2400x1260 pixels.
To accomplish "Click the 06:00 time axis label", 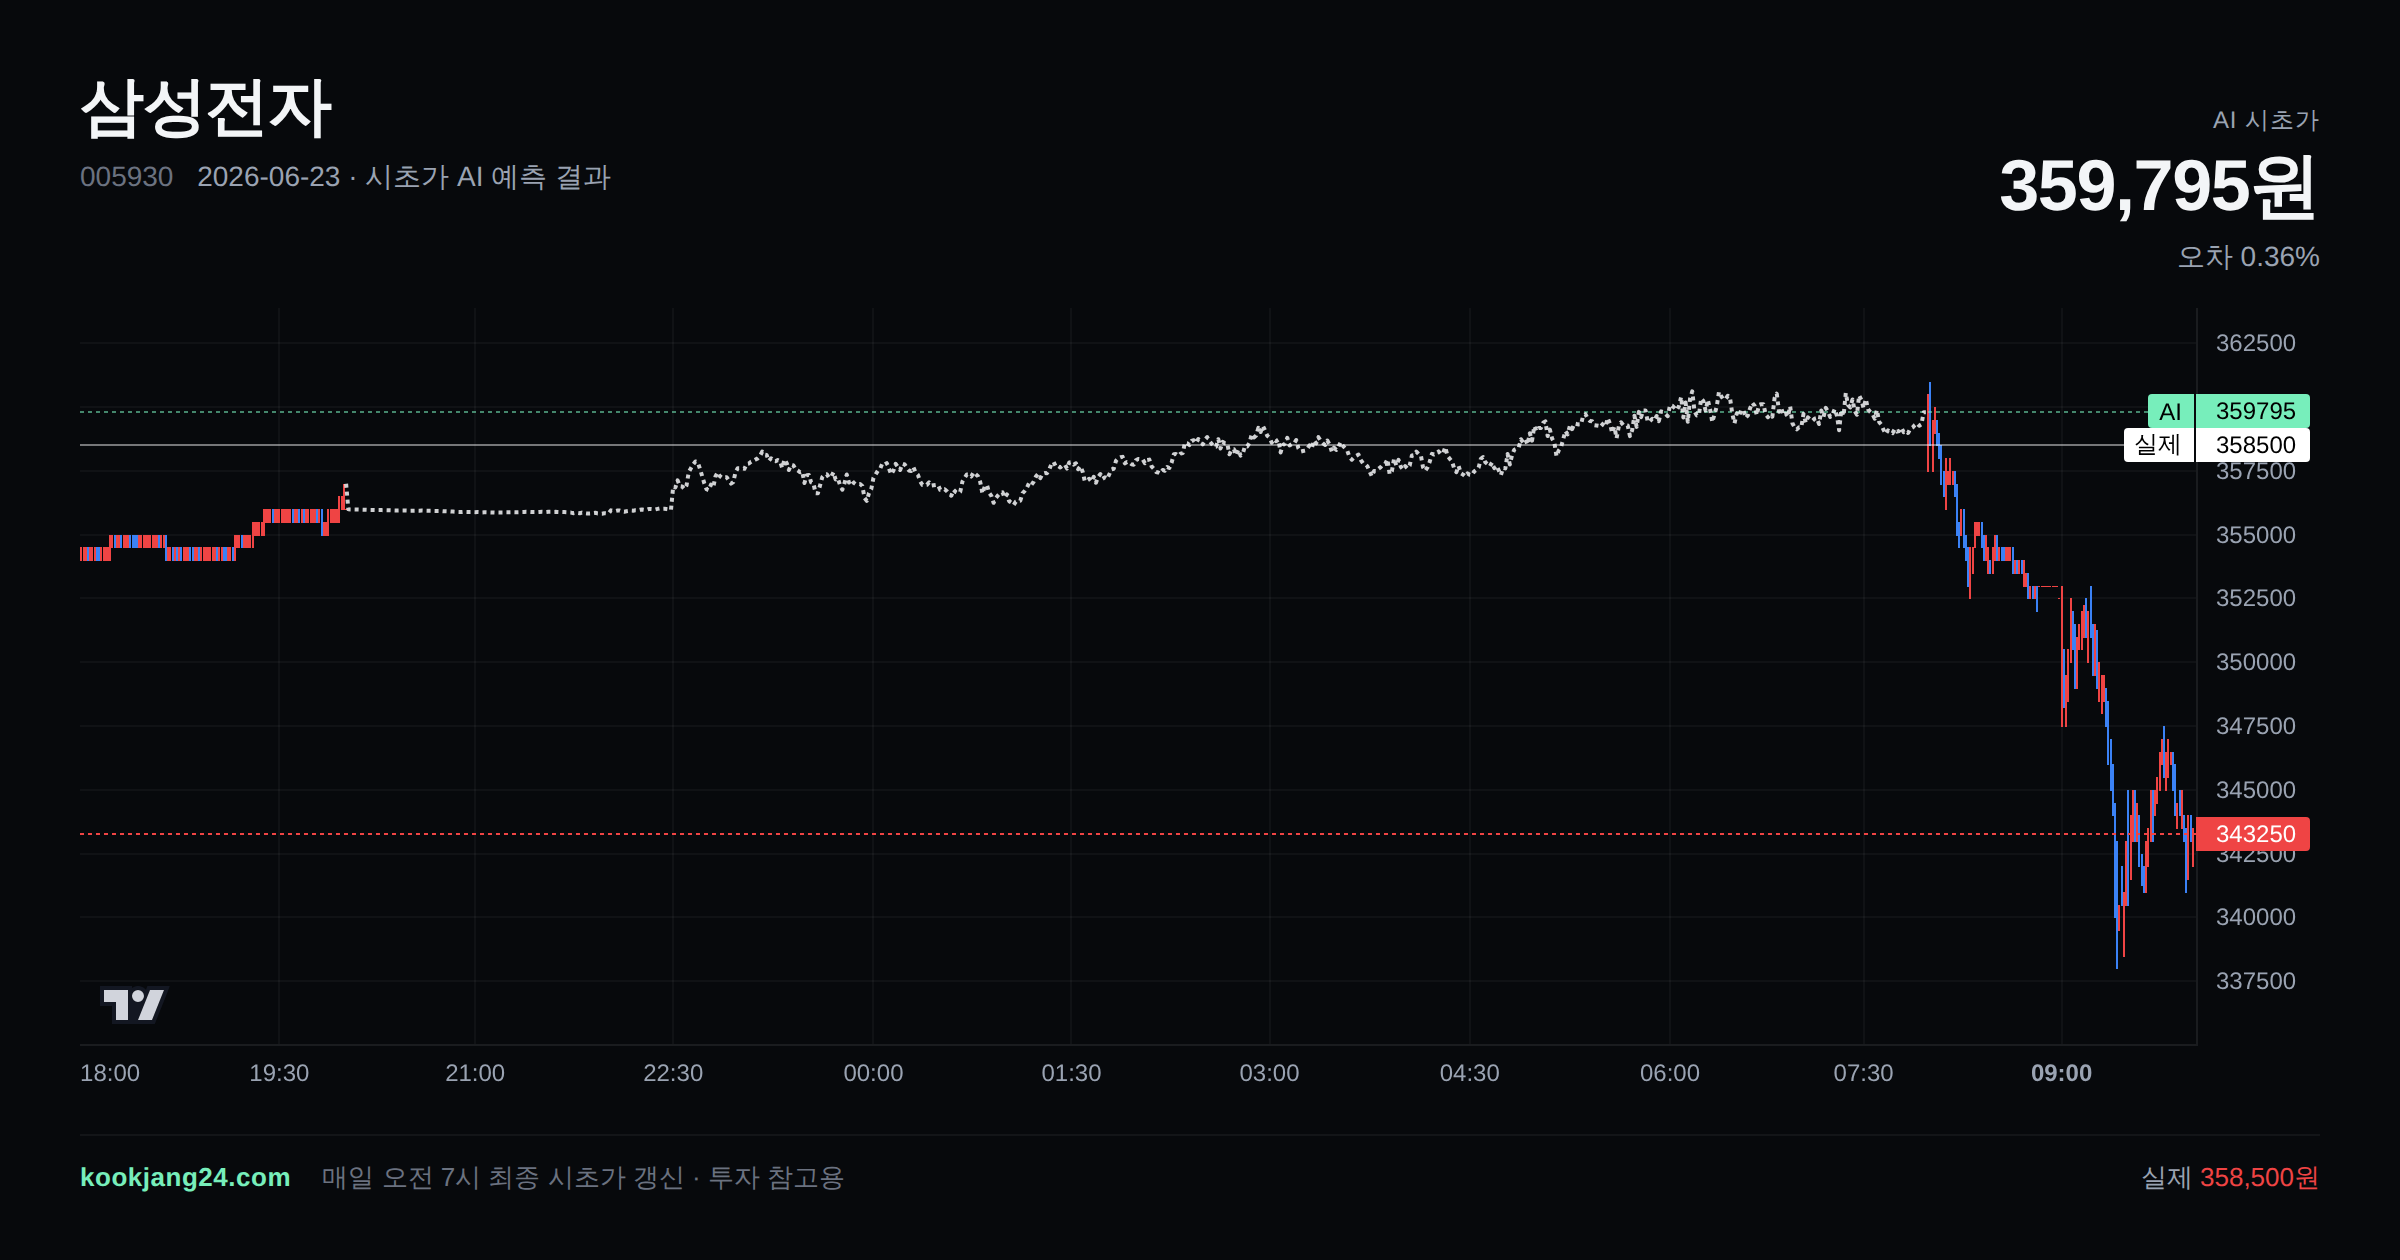I will pos(1669,1073).
